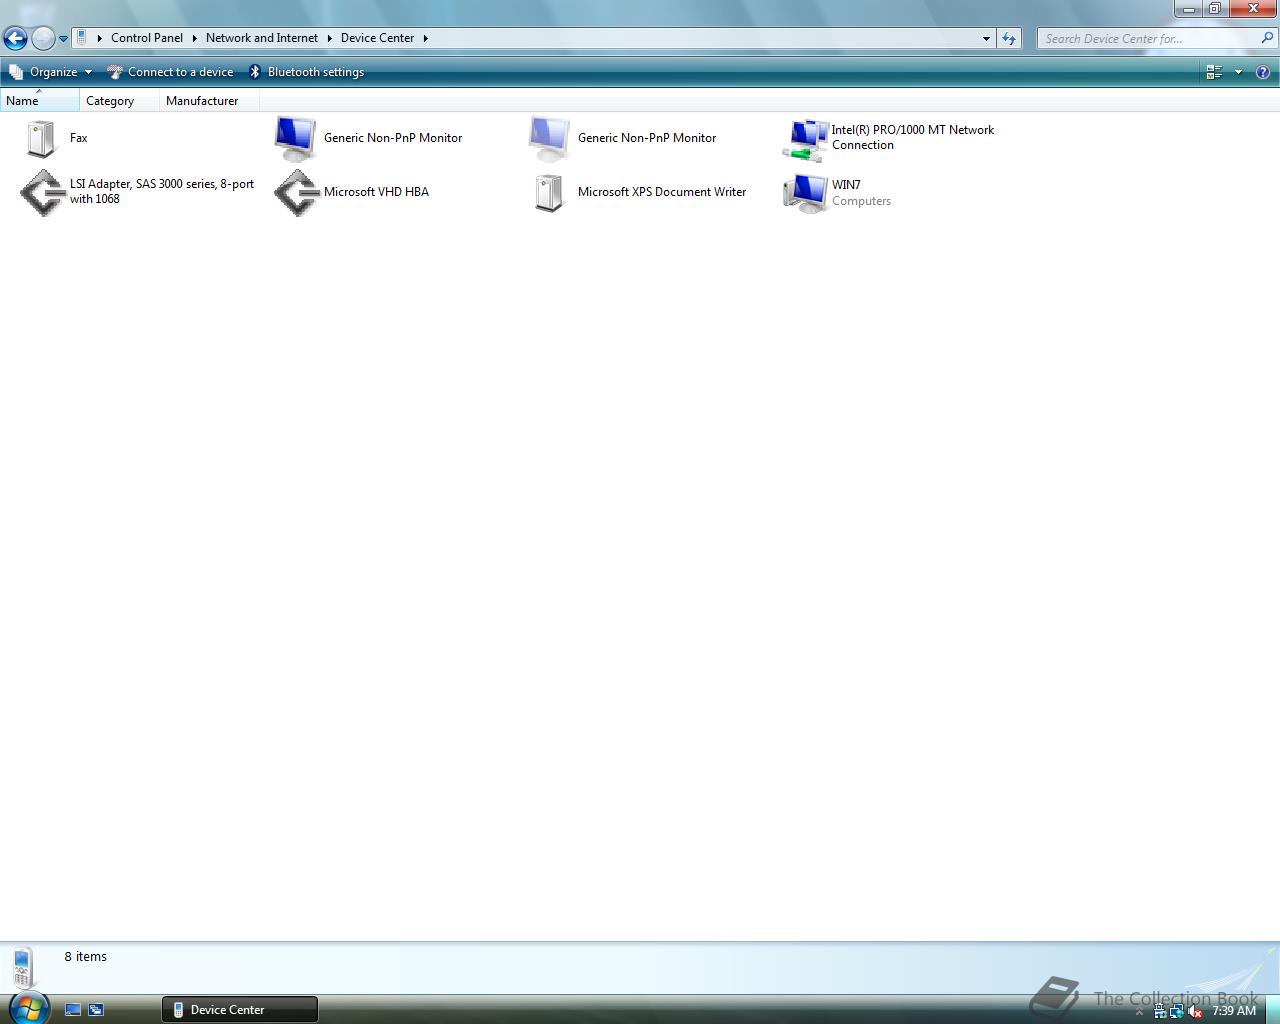Viewport: 1280px width, 1024px height.
Task: Click the 'Fax' device name label
Action: 79,138
